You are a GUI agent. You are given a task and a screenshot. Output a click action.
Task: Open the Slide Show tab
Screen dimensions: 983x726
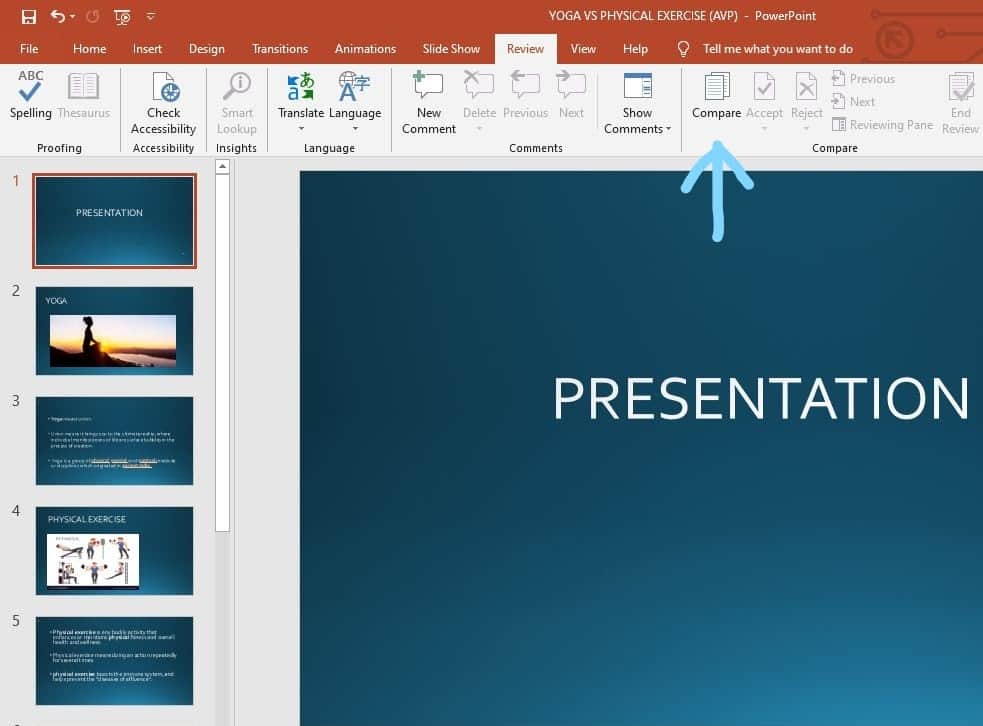point(451,48)
